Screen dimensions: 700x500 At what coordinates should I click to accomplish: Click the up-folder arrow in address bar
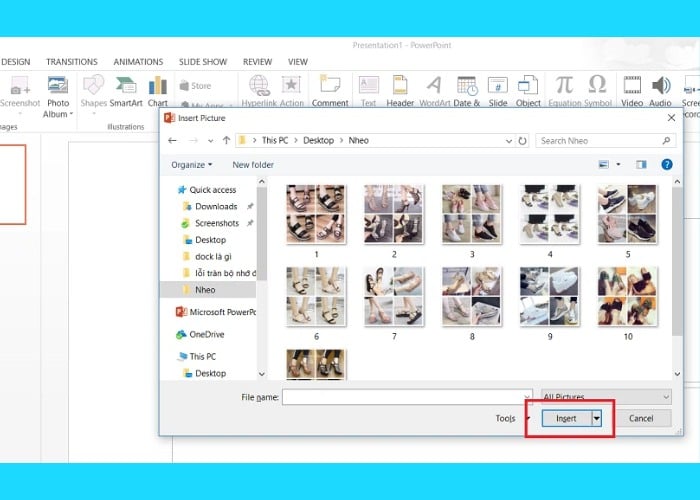227,141
